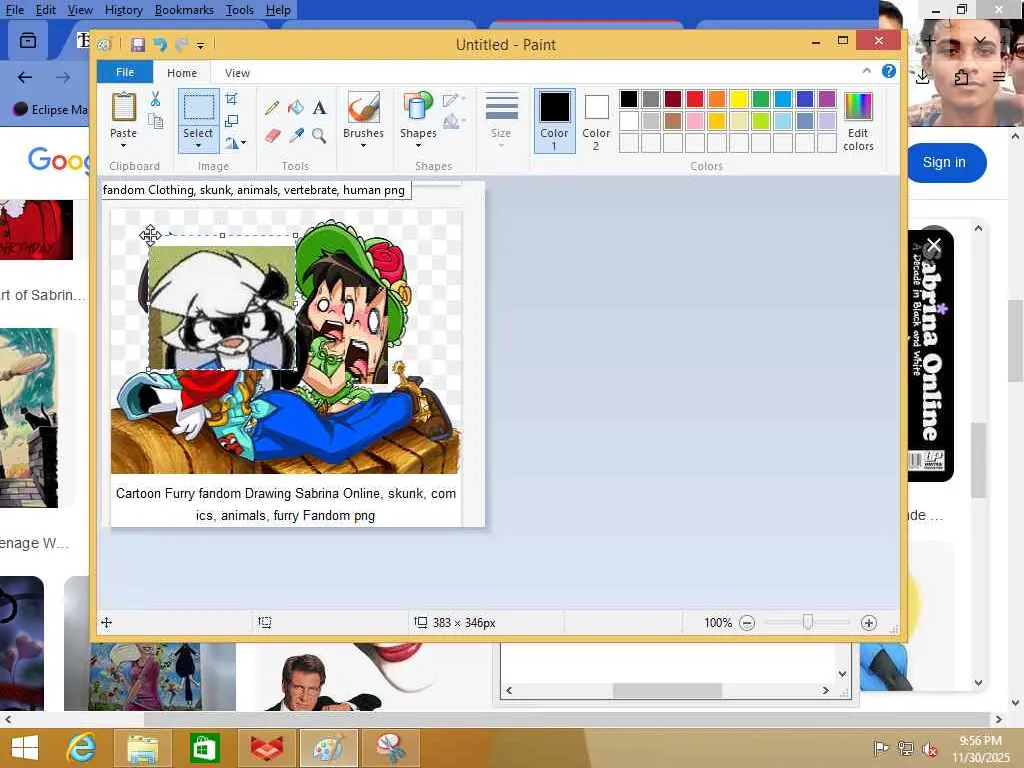Click the 9:56 PM clock in the system tray
This screenshot has width=1024, height=768.
(980, 741)
